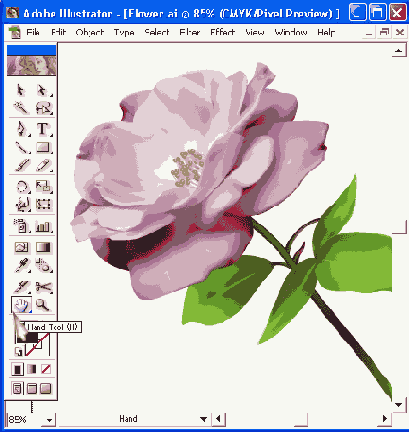Select the Type tool
Screen dimensions: 409x432
[x=43, y=129]
